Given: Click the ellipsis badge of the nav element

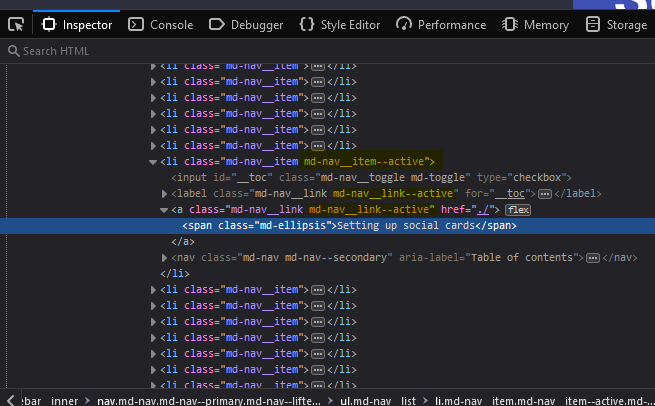Looking at the screenshot, I should pyautogui.click(x=593, y=258).
